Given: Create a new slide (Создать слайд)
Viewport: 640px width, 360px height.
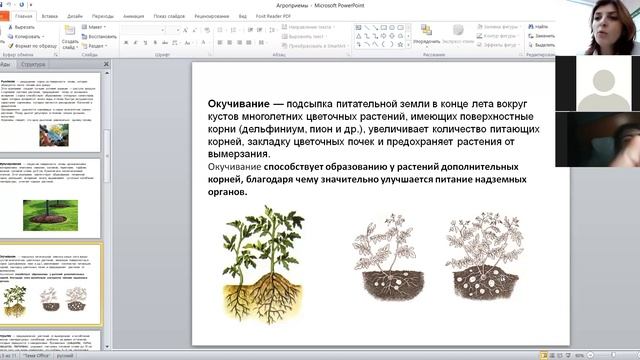Looking at the screenshot, I should tap(70, 38).
